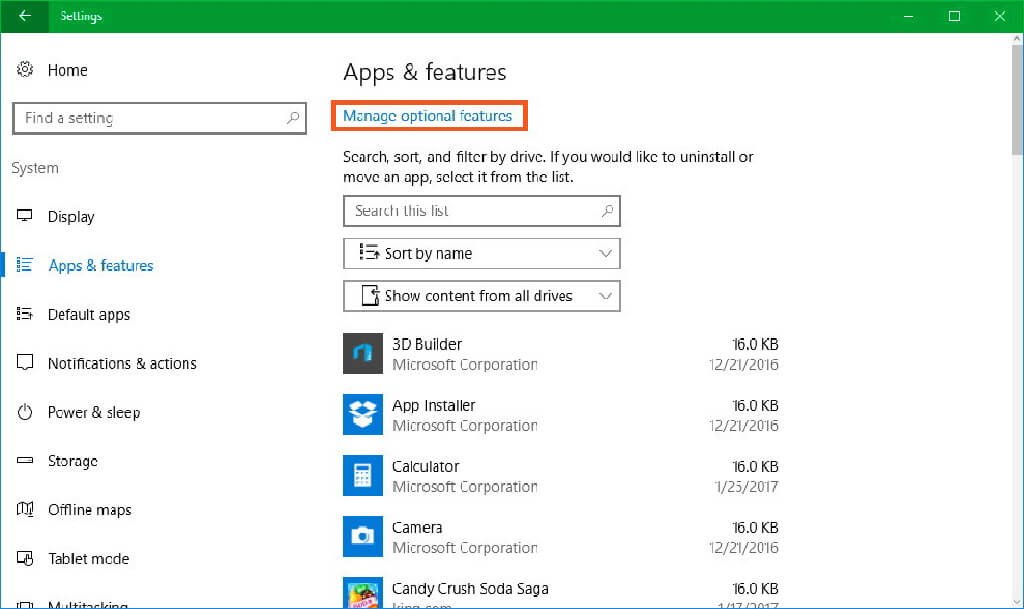Click the Candy Crush Soda Saga icon
Image resolution: width=1024 pixels, height=609 pixels.
click(363, 593)
